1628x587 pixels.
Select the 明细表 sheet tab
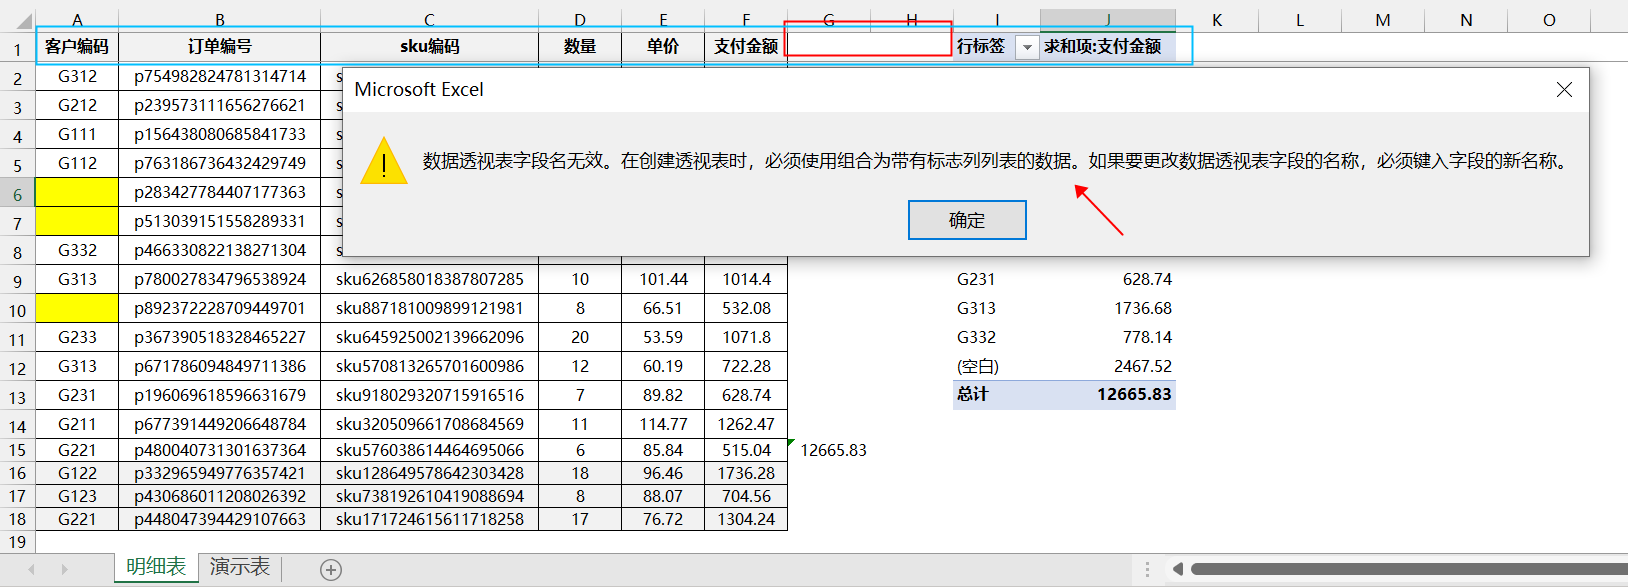[x=156, y=567]
